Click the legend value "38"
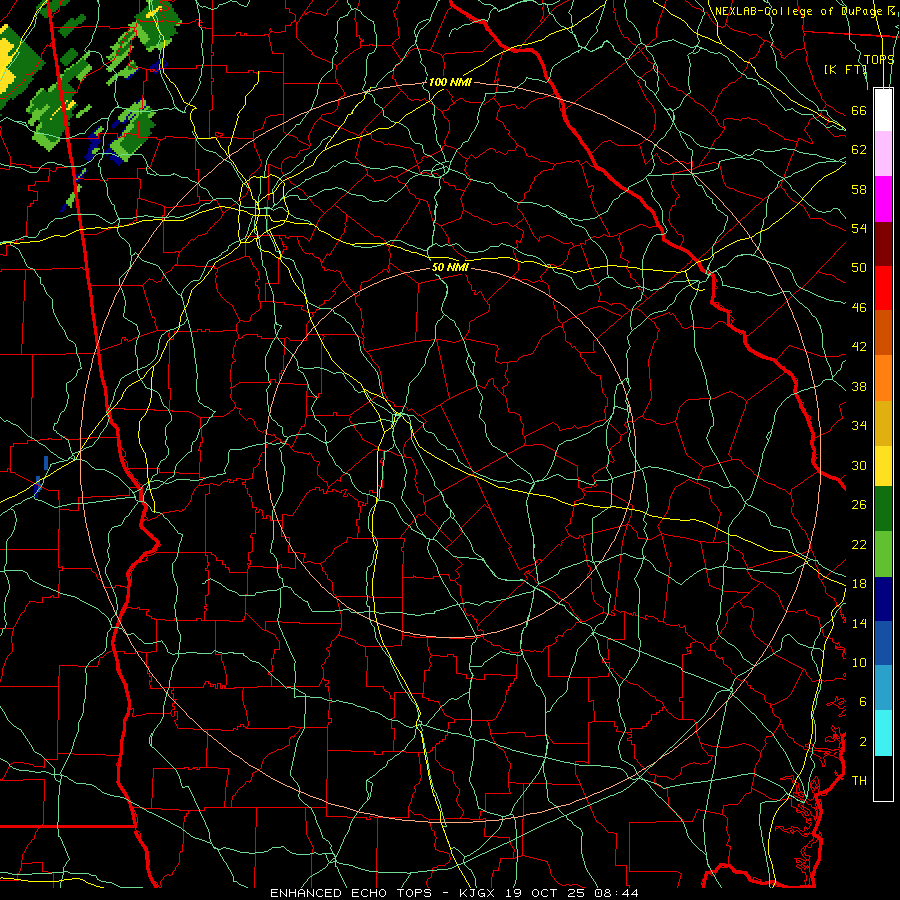900x900 pixels. [859, 387]
